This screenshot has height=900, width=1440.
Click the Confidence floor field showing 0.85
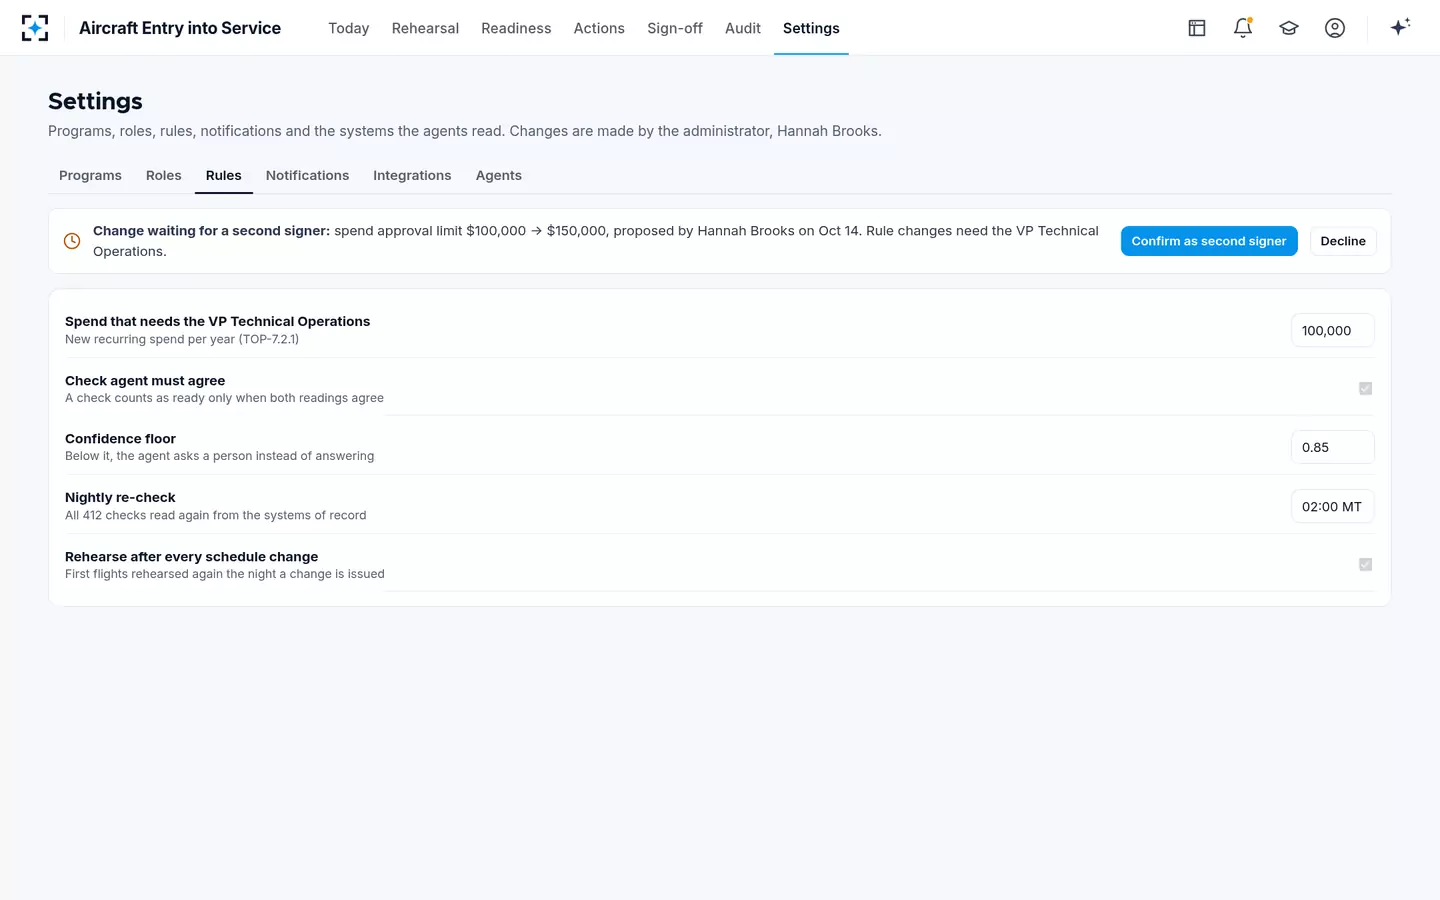point(1333,447)
